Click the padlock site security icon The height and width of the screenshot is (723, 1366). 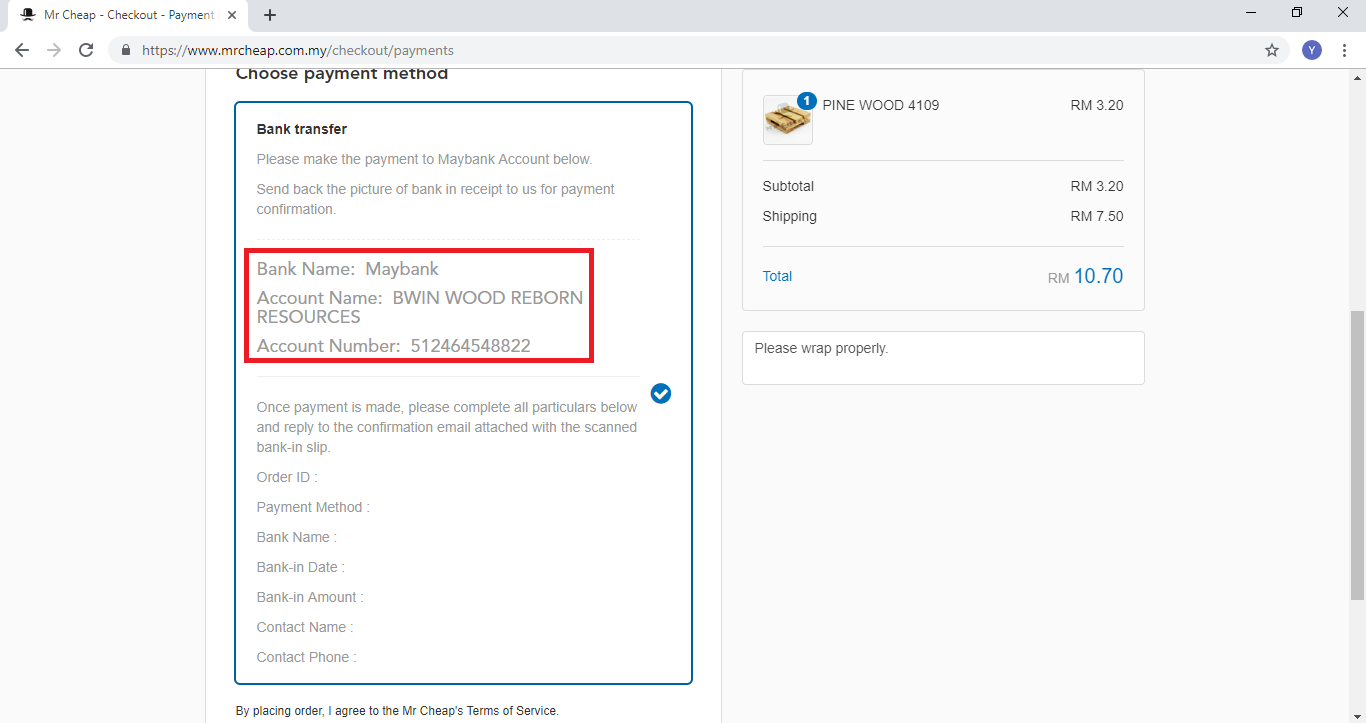pos(126,50)
